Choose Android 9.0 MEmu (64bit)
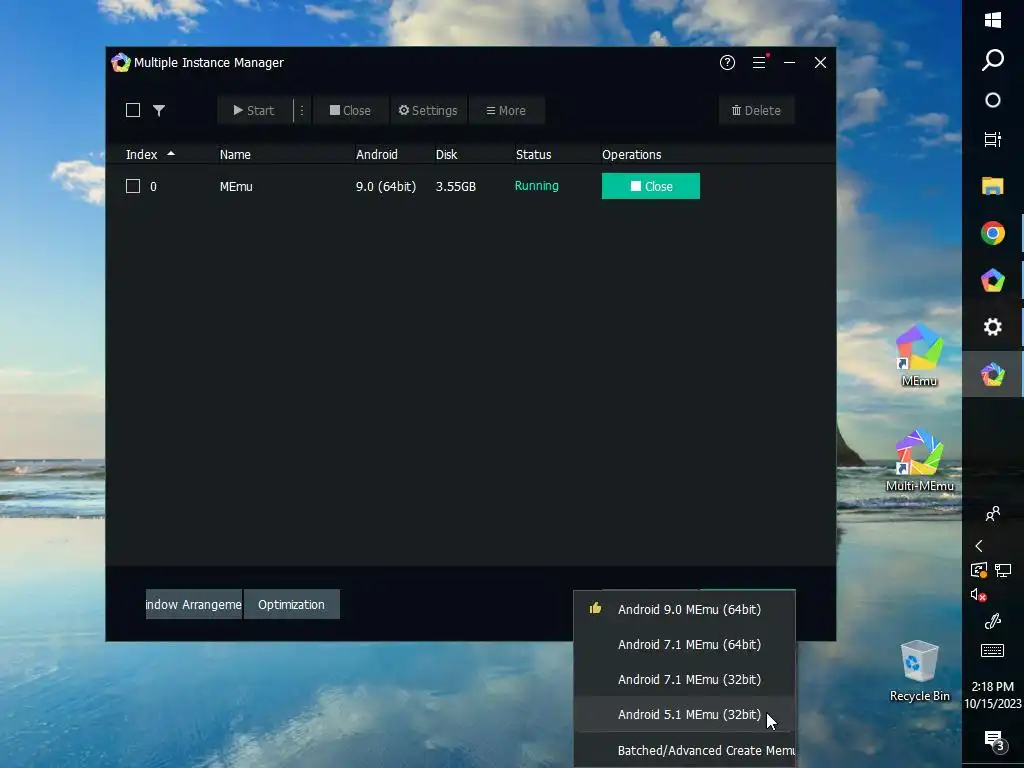The image size is (1024, 768). click(684, 609)
